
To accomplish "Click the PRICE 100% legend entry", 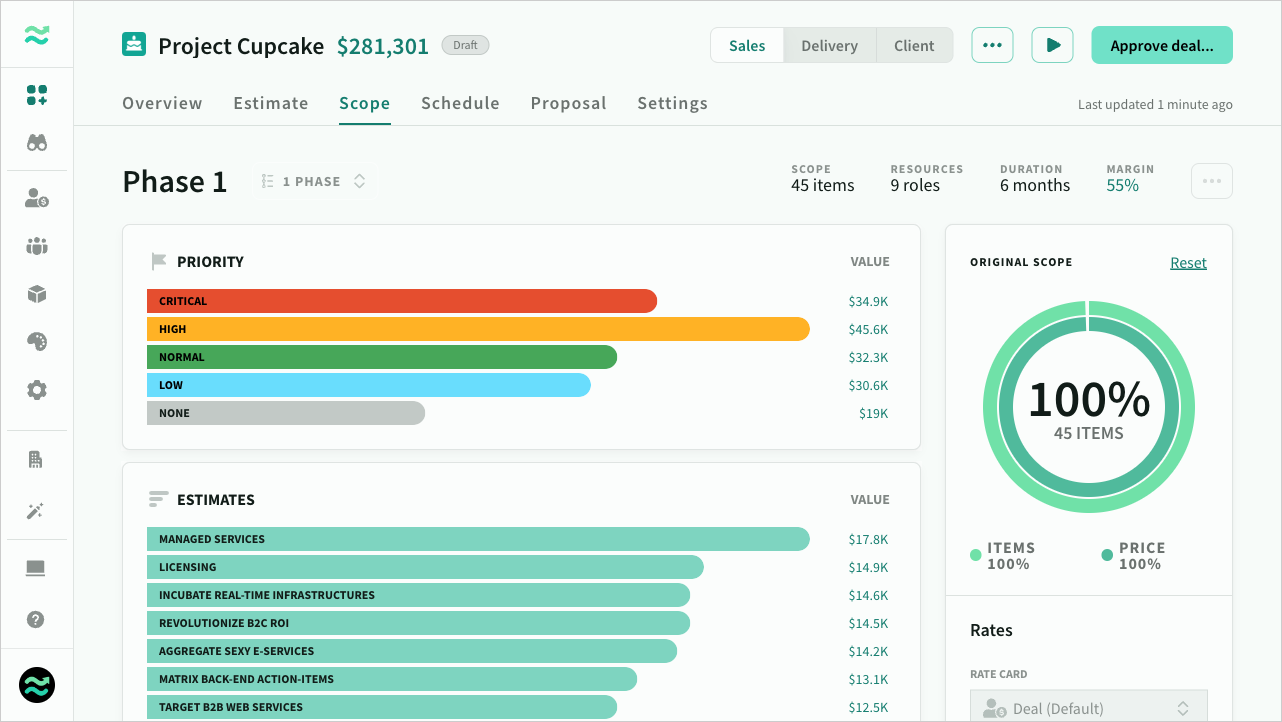I will click(1134, 556).
